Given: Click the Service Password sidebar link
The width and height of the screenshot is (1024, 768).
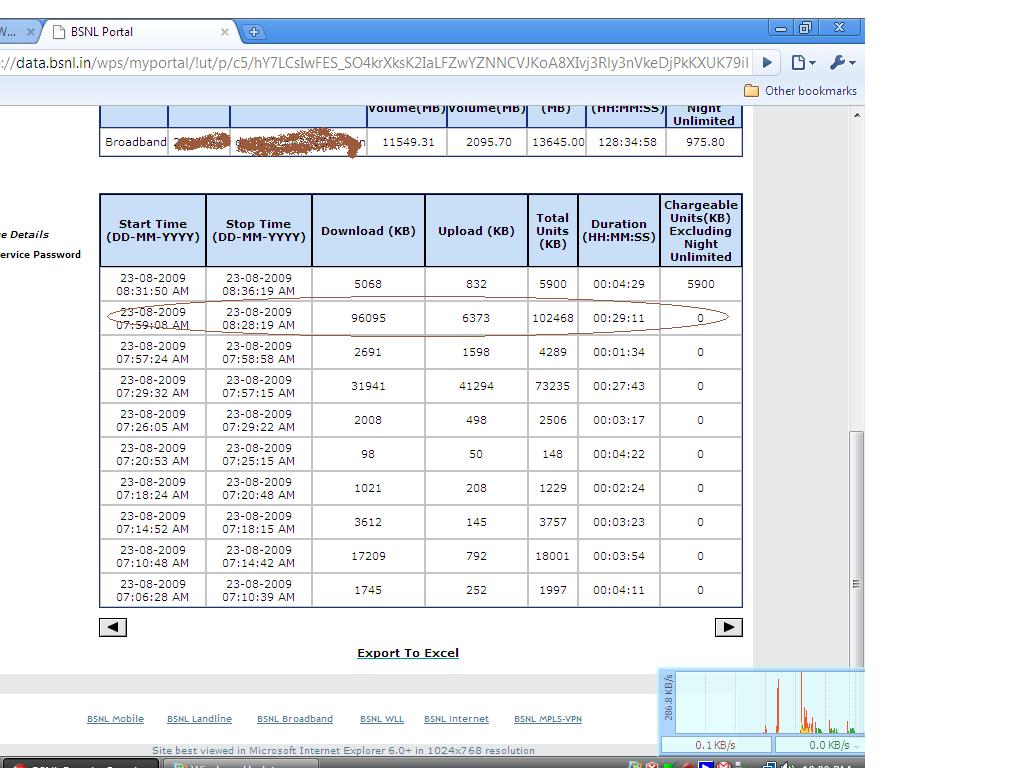Looking at the screenshot, I should coord(40,255).
